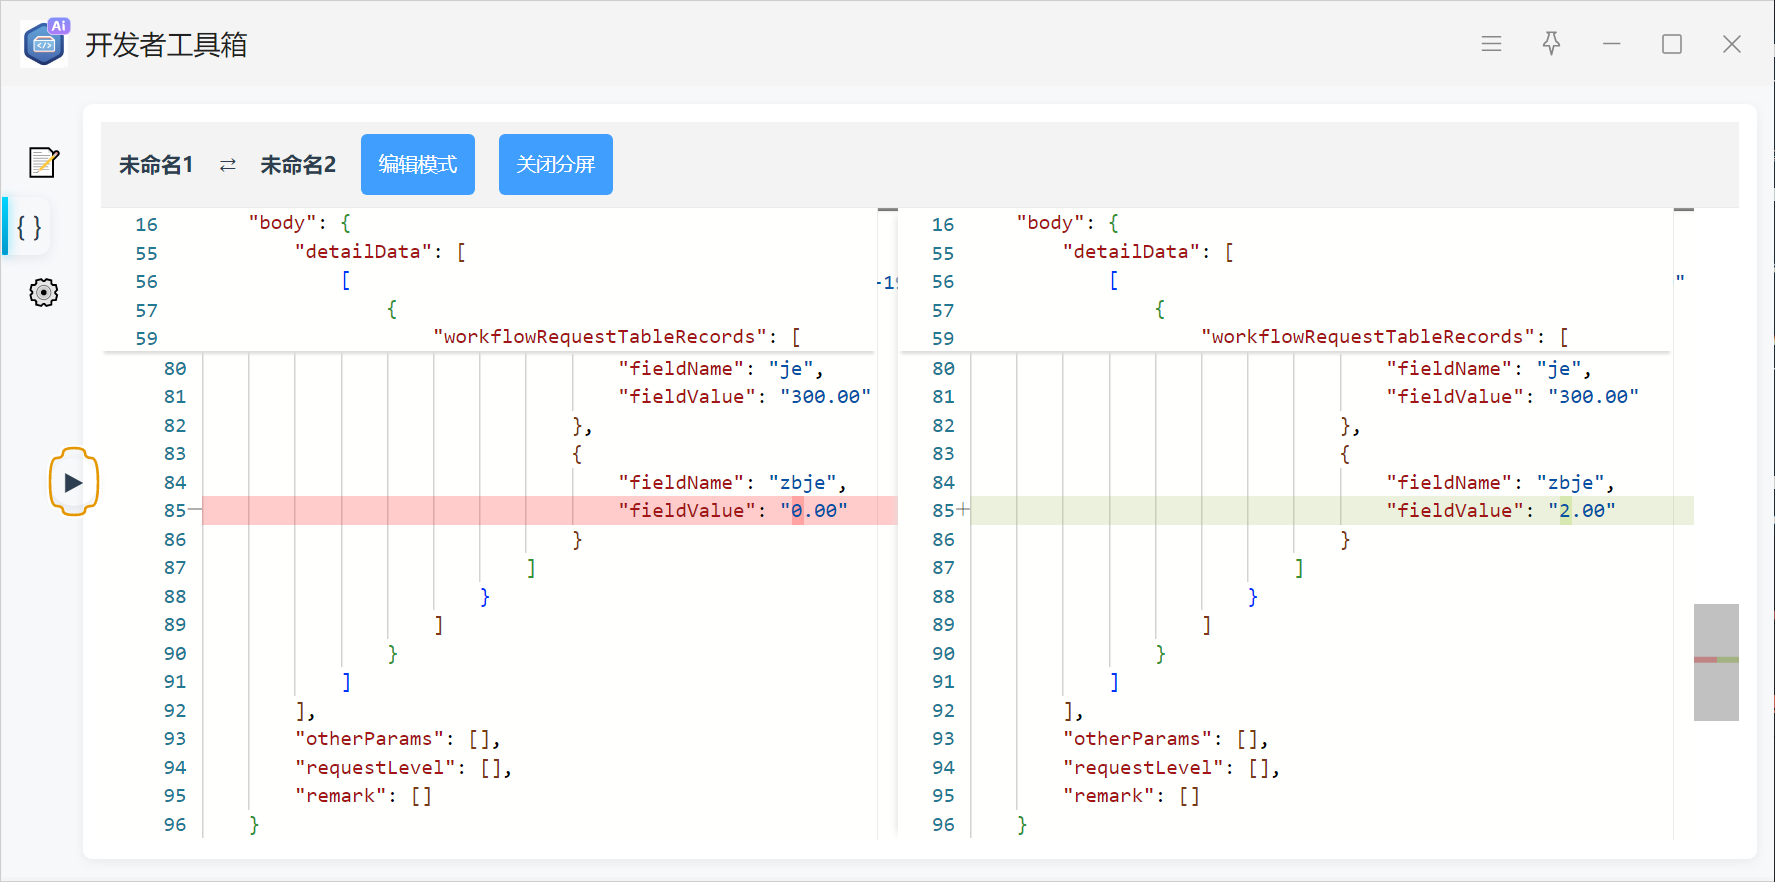Minimize the developer toolbox window
Screen dimensions: 1775x882
1611,44
